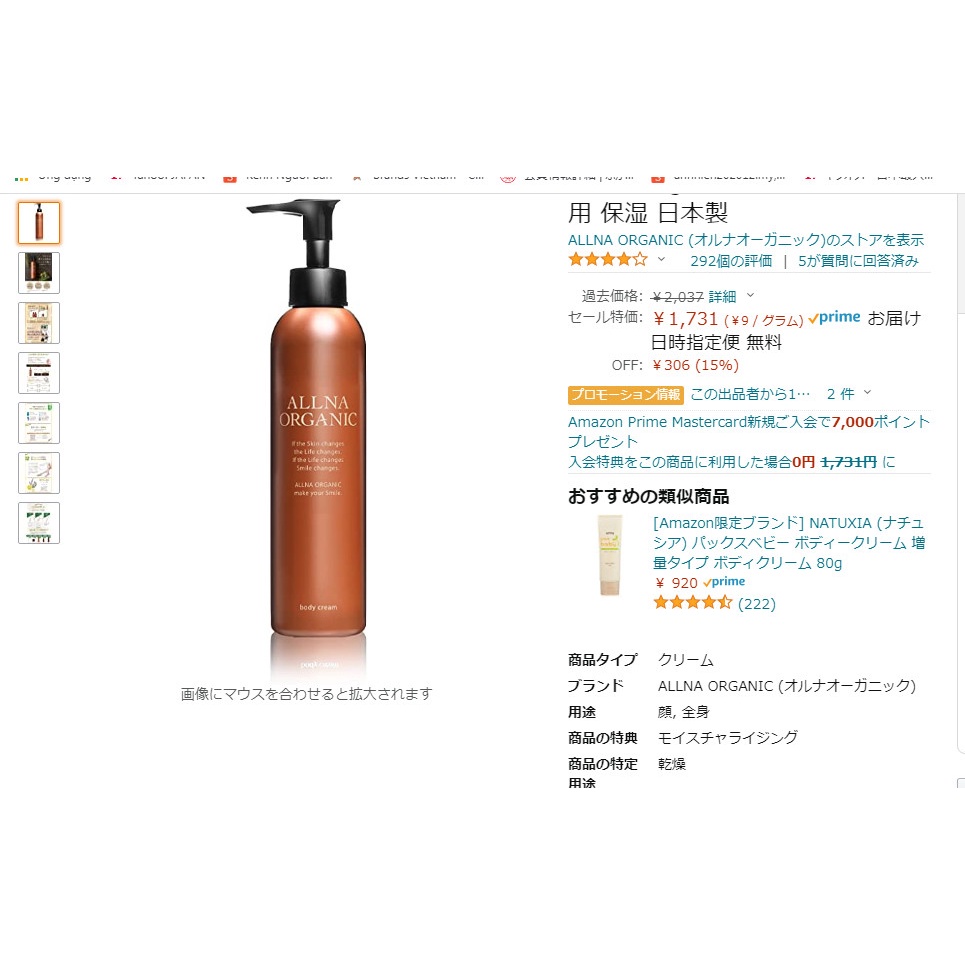Select the third product thumbnail image
Image resolution: width=965 pixels, height=965 pixels.
39,322
